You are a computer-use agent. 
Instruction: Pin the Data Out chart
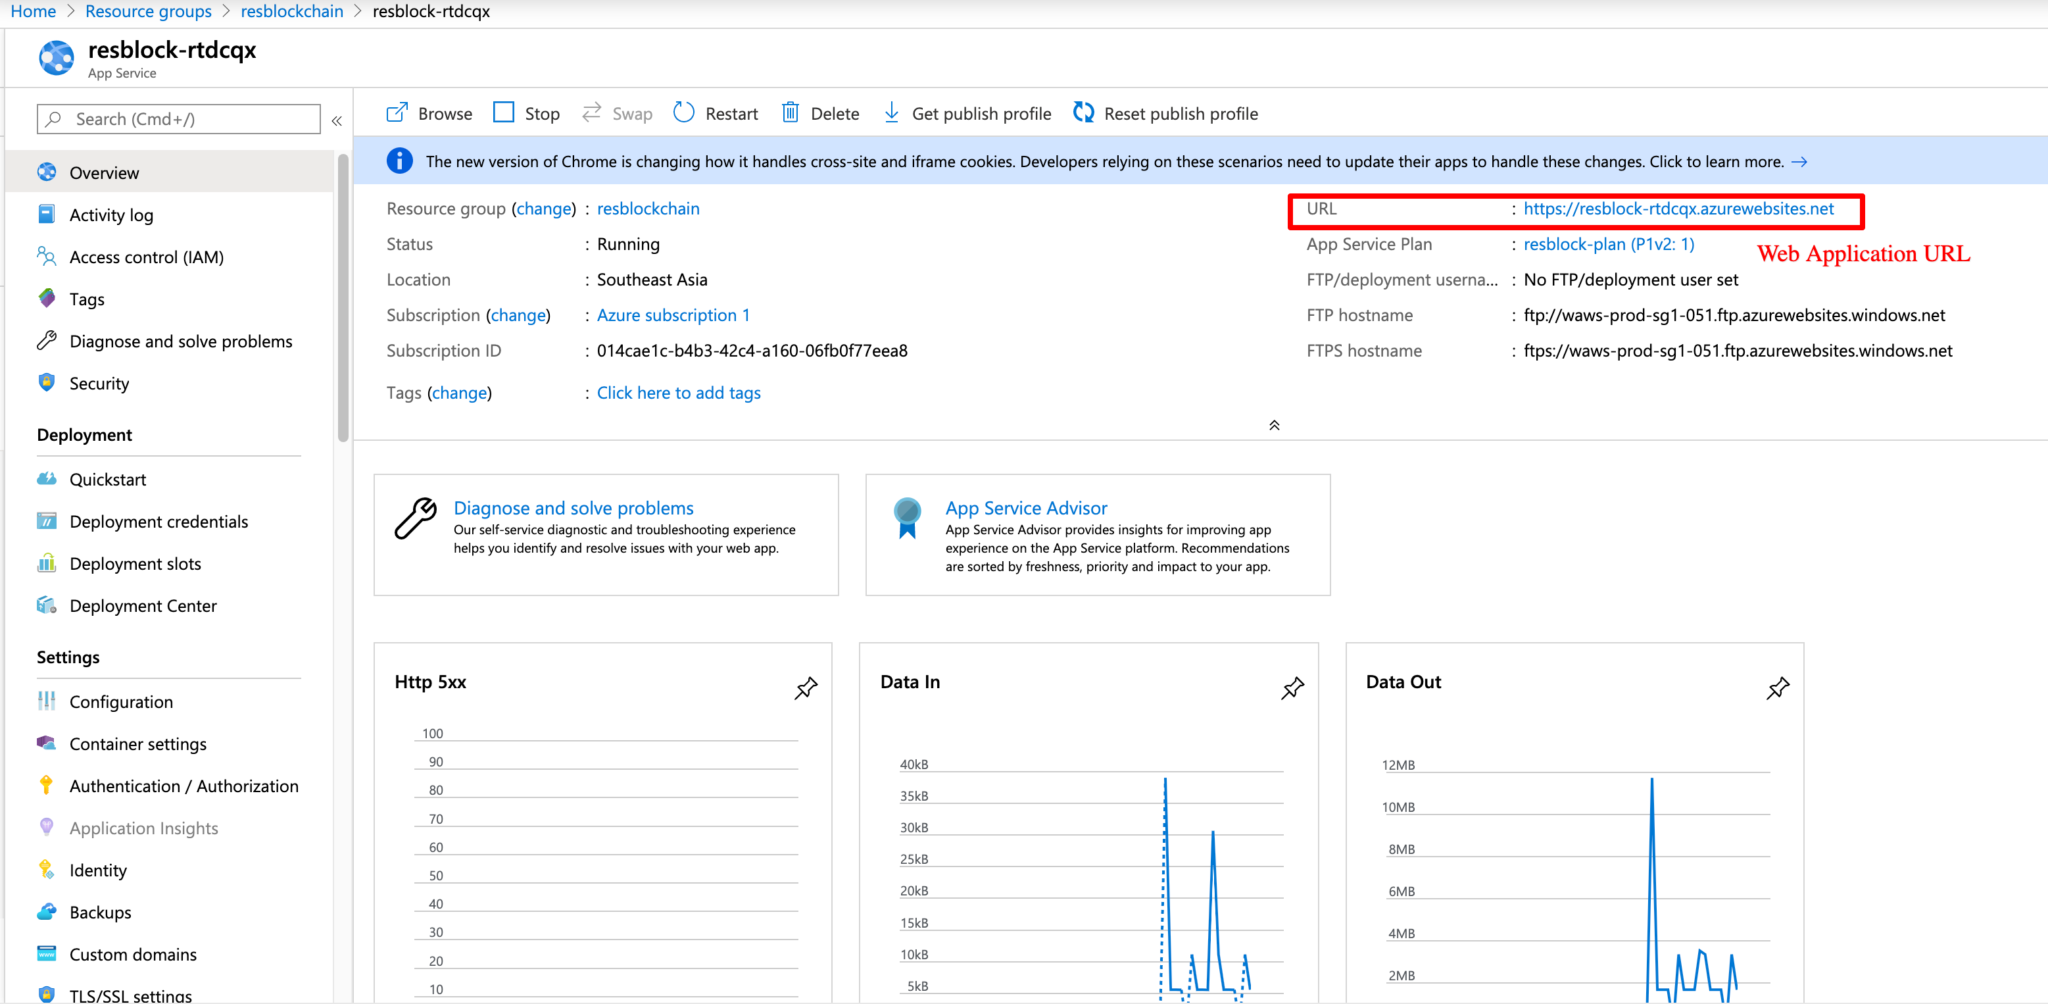(x=1778, y=688)
